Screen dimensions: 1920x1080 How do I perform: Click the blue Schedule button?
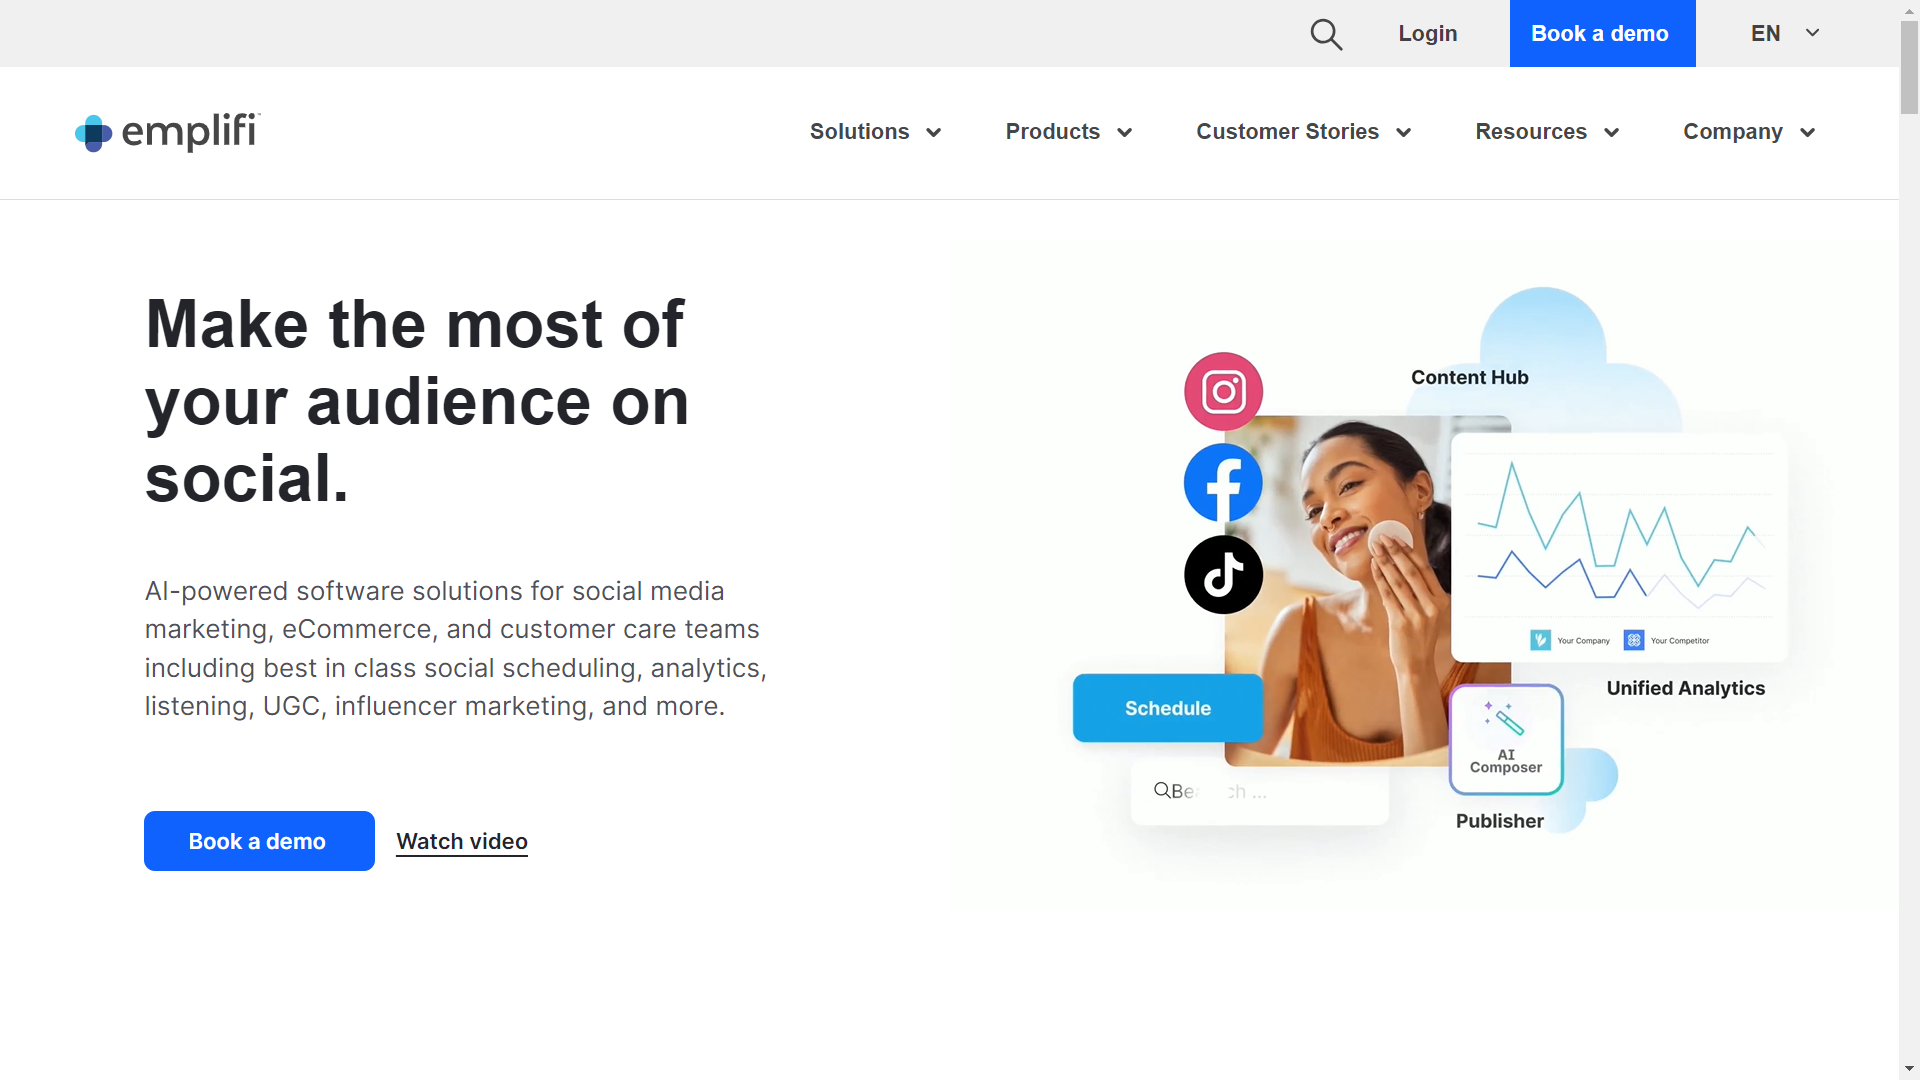tap(1167, 708)
